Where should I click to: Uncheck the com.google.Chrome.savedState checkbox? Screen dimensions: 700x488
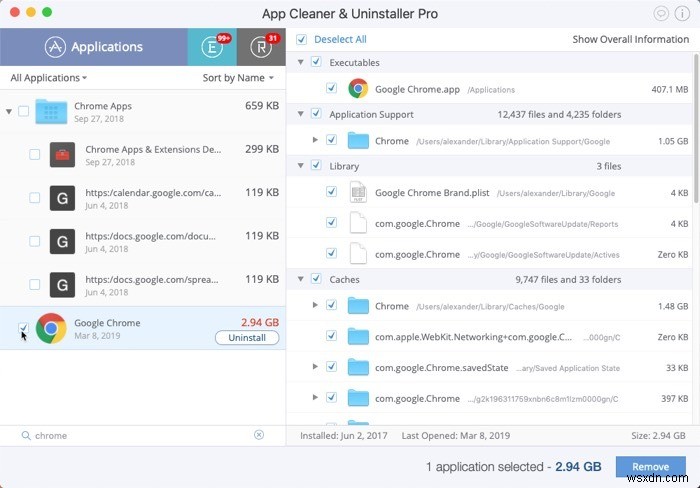click(331, 367)
